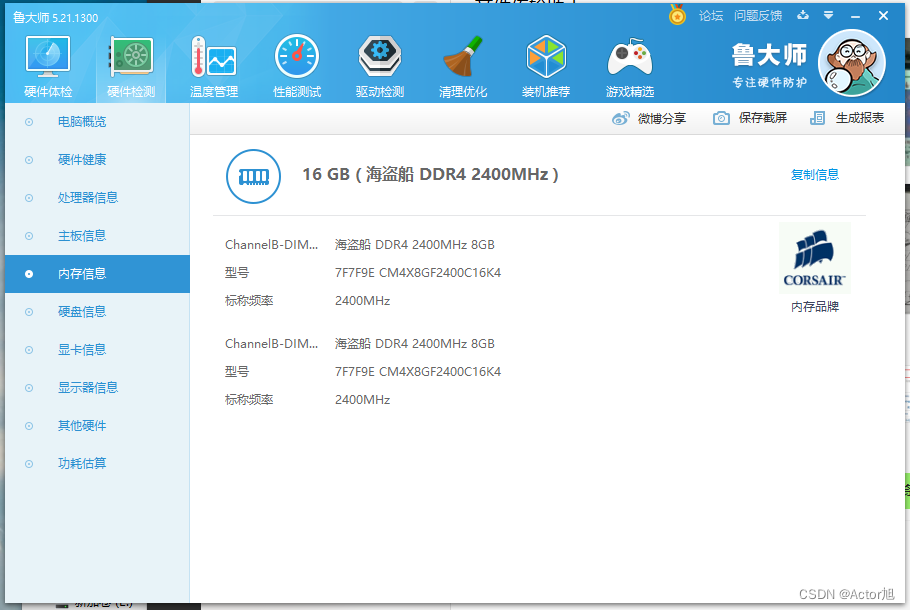Select 内存信息 in the sidebar
This screenshot has width=910, height=610.
[x=97, y=274]
